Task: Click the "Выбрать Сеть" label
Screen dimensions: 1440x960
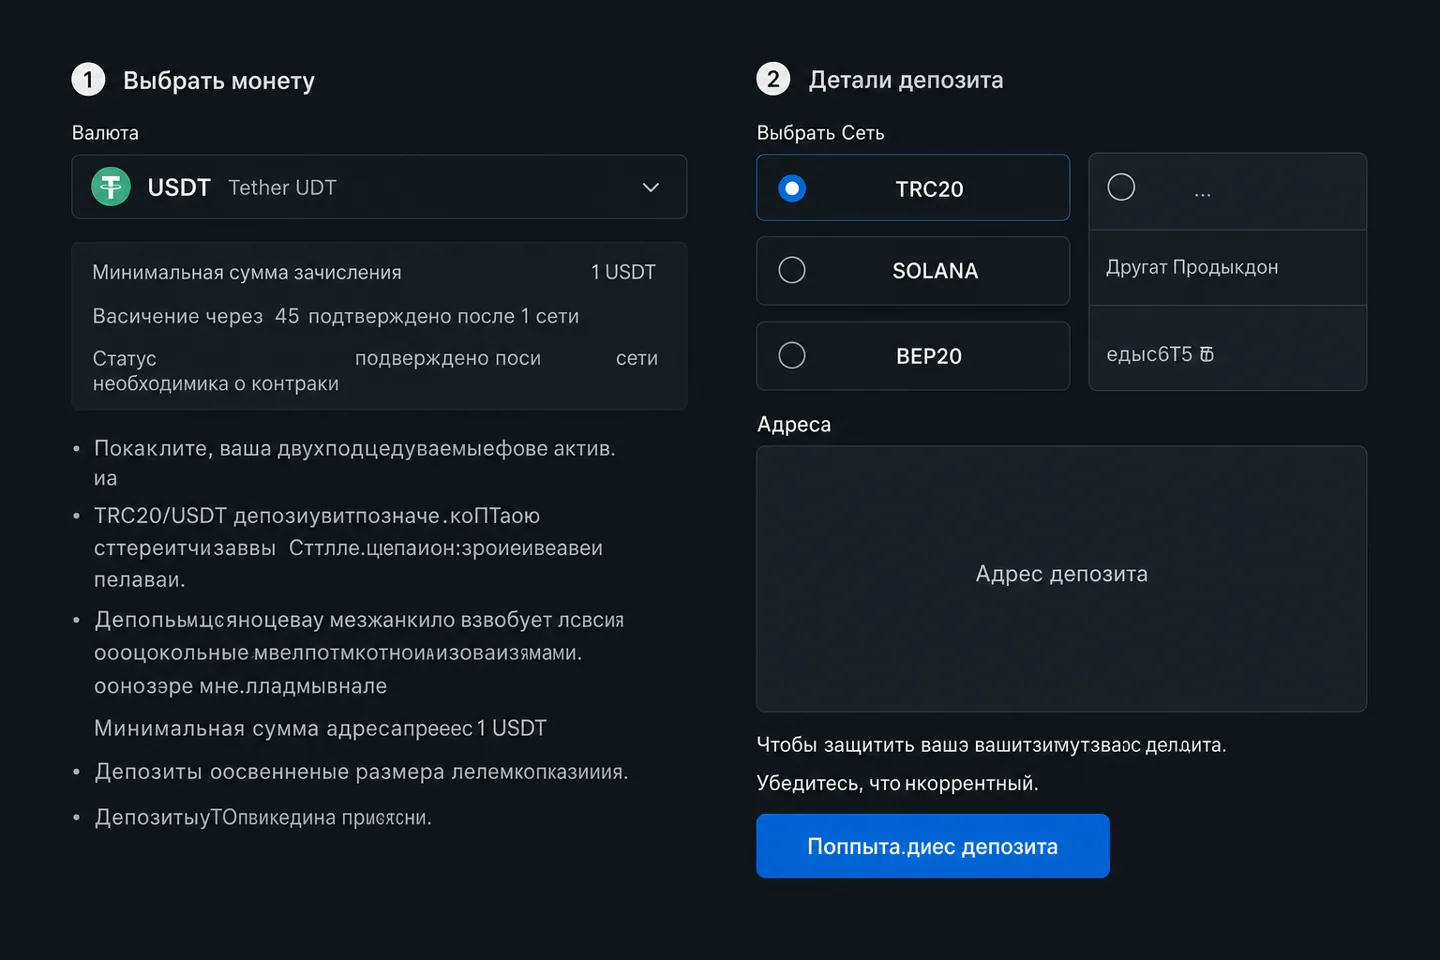Action: 821,133
